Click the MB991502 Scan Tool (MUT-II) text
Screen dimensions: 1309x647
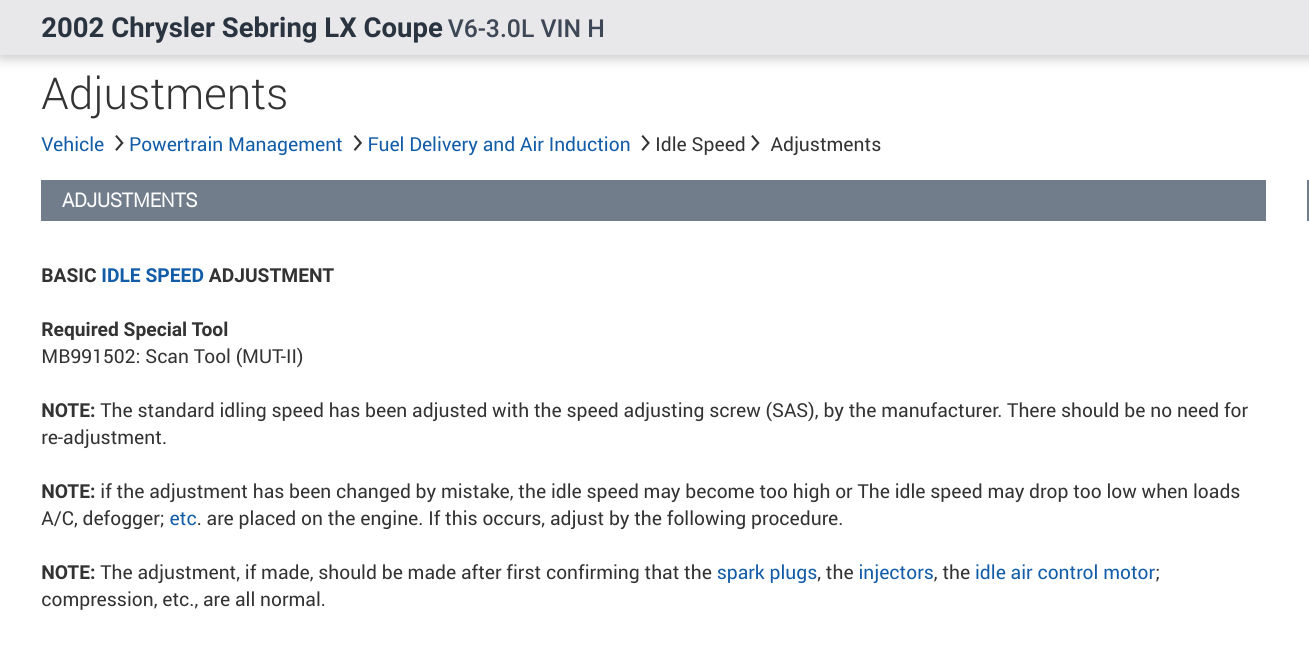(172, 356)
